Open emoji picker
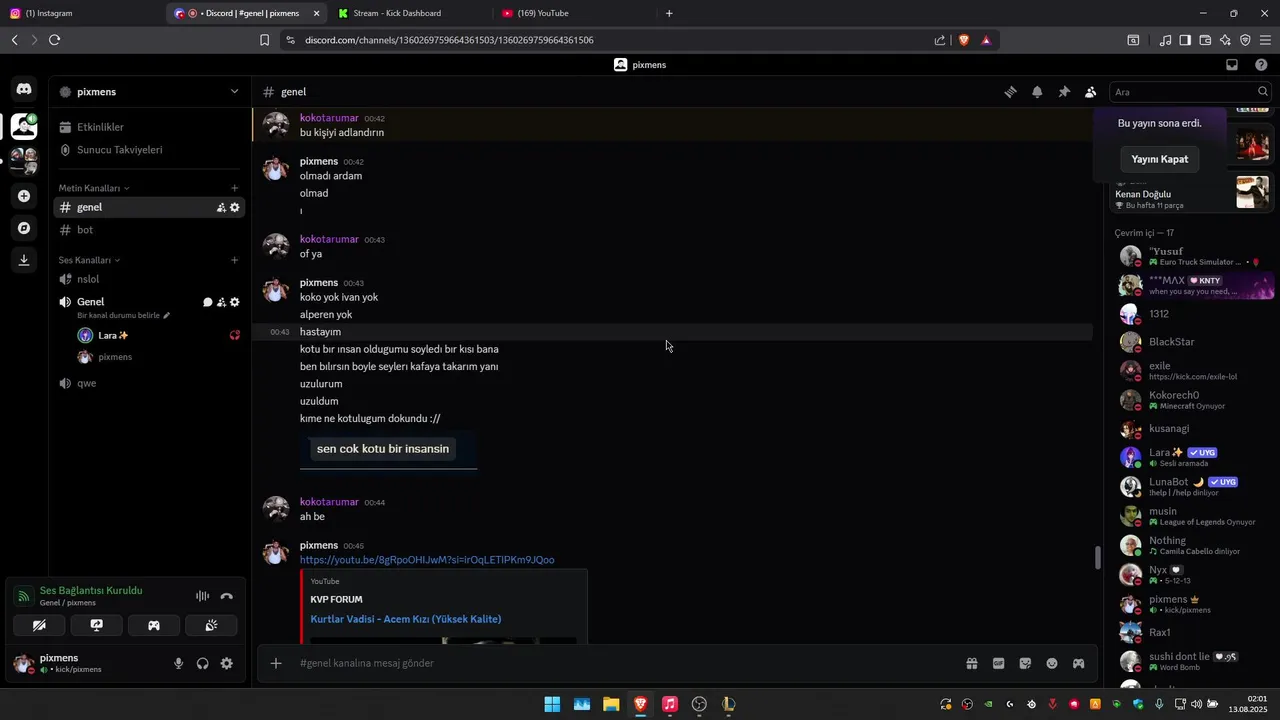The width and height of the screenshot is (1280, 720). click(1052, 663)
